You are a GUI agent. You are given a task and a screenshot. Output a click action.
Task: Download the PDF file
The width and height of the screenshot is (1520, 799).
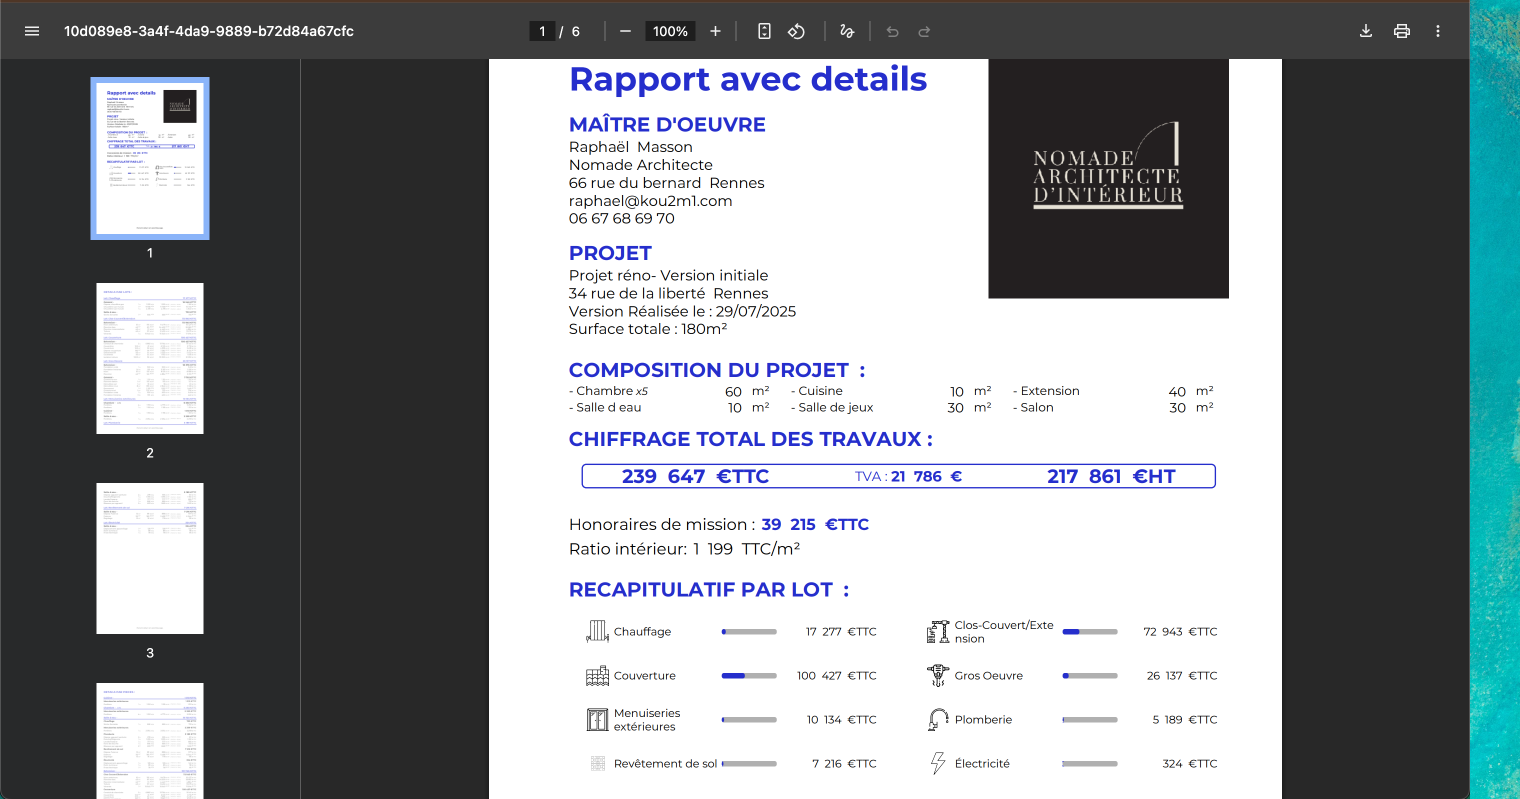pyautogui.click(x=1366, y=31)
